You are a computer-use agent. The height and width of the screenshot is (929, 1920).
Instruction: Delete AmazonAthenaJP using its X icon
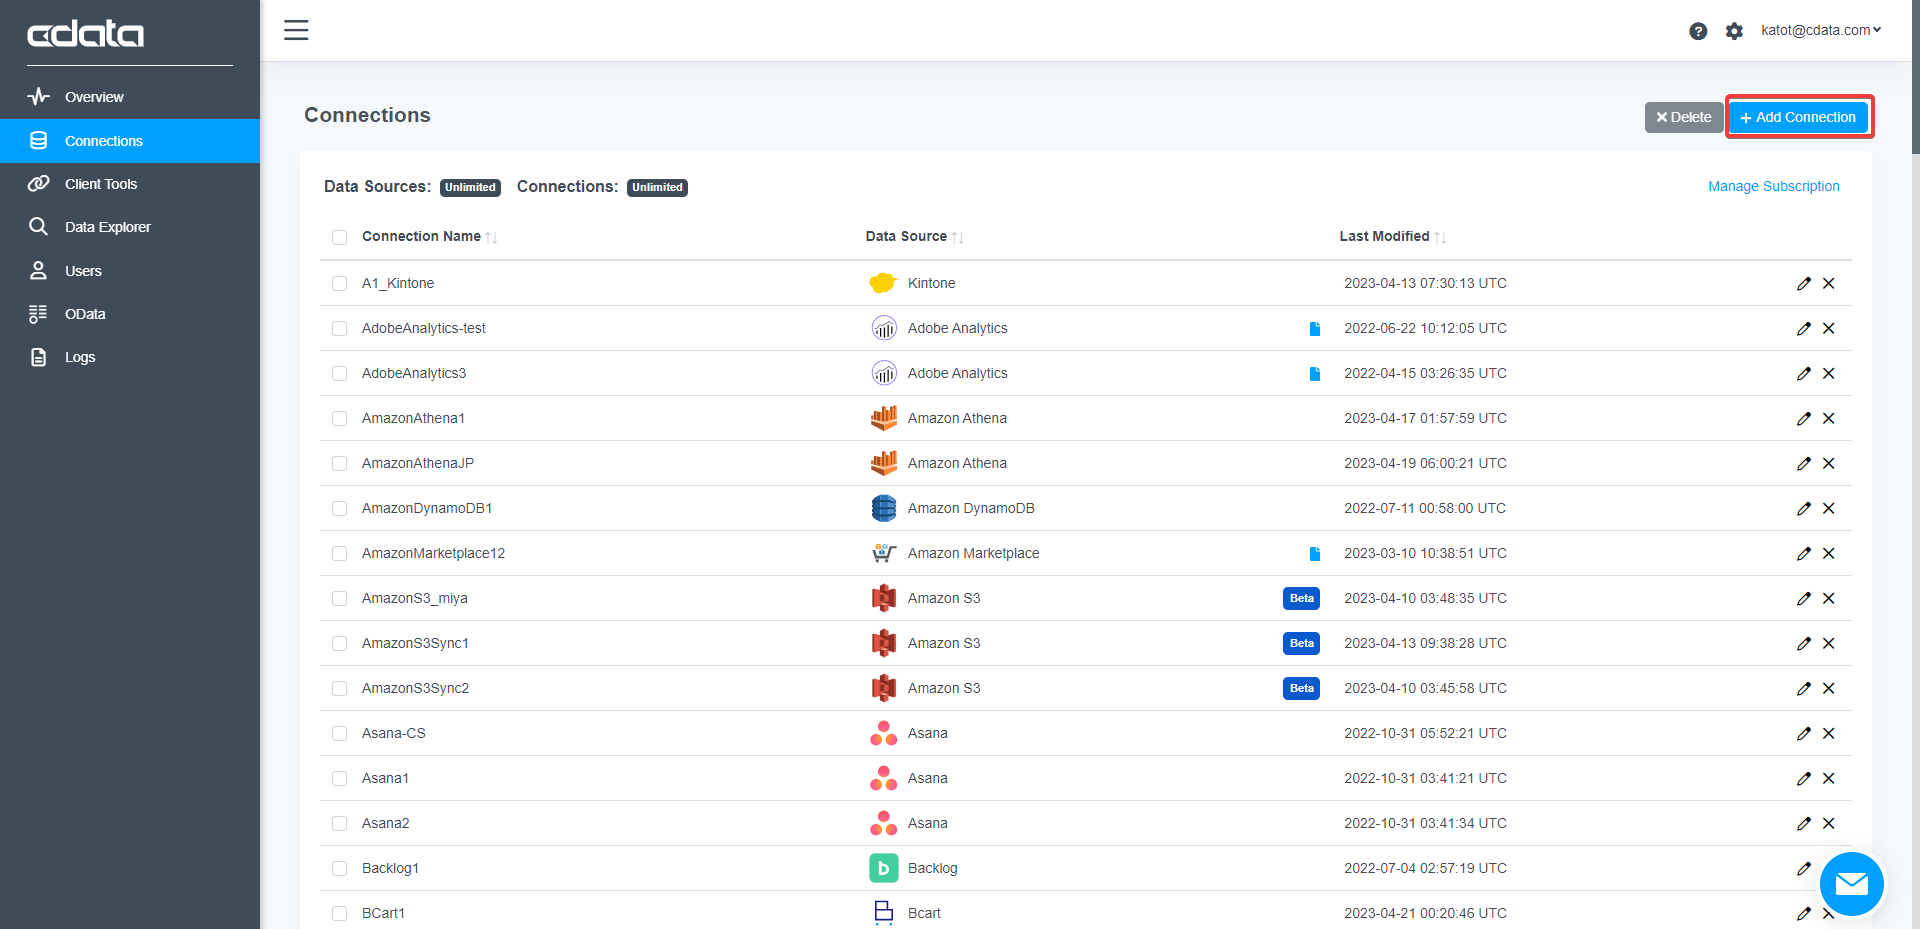[1828, 463]
